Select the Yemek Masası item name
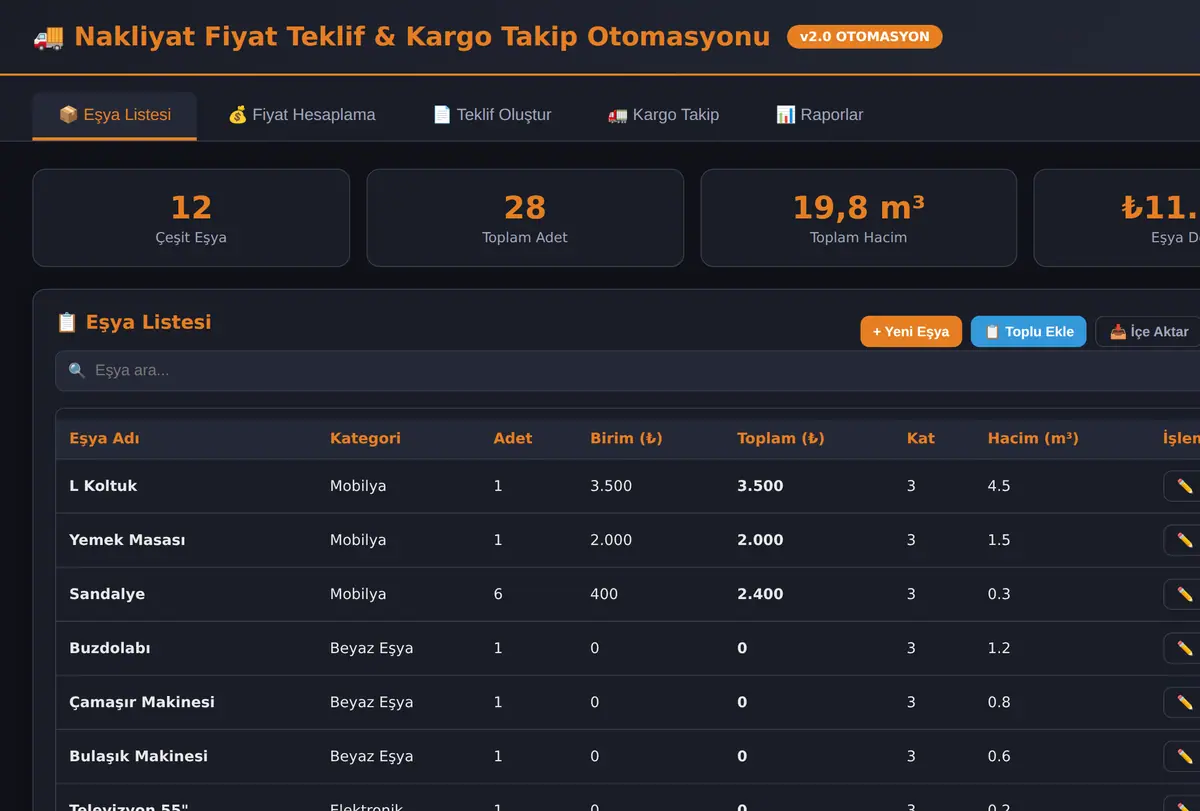 (127, 540)
